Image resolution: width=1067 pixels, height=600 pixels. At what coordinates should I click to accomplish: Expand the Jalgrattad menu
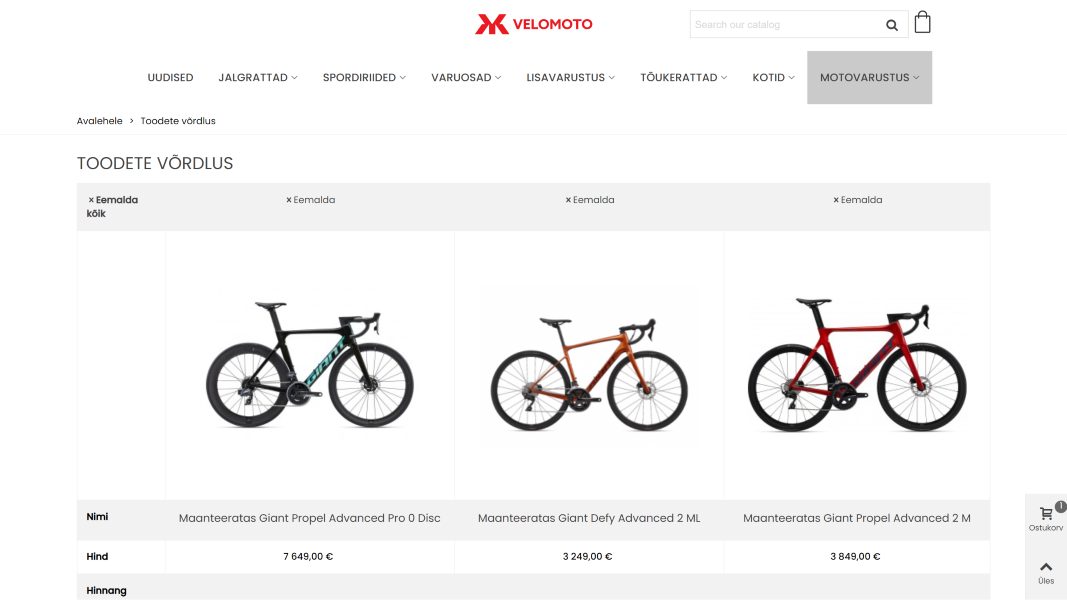258,78
